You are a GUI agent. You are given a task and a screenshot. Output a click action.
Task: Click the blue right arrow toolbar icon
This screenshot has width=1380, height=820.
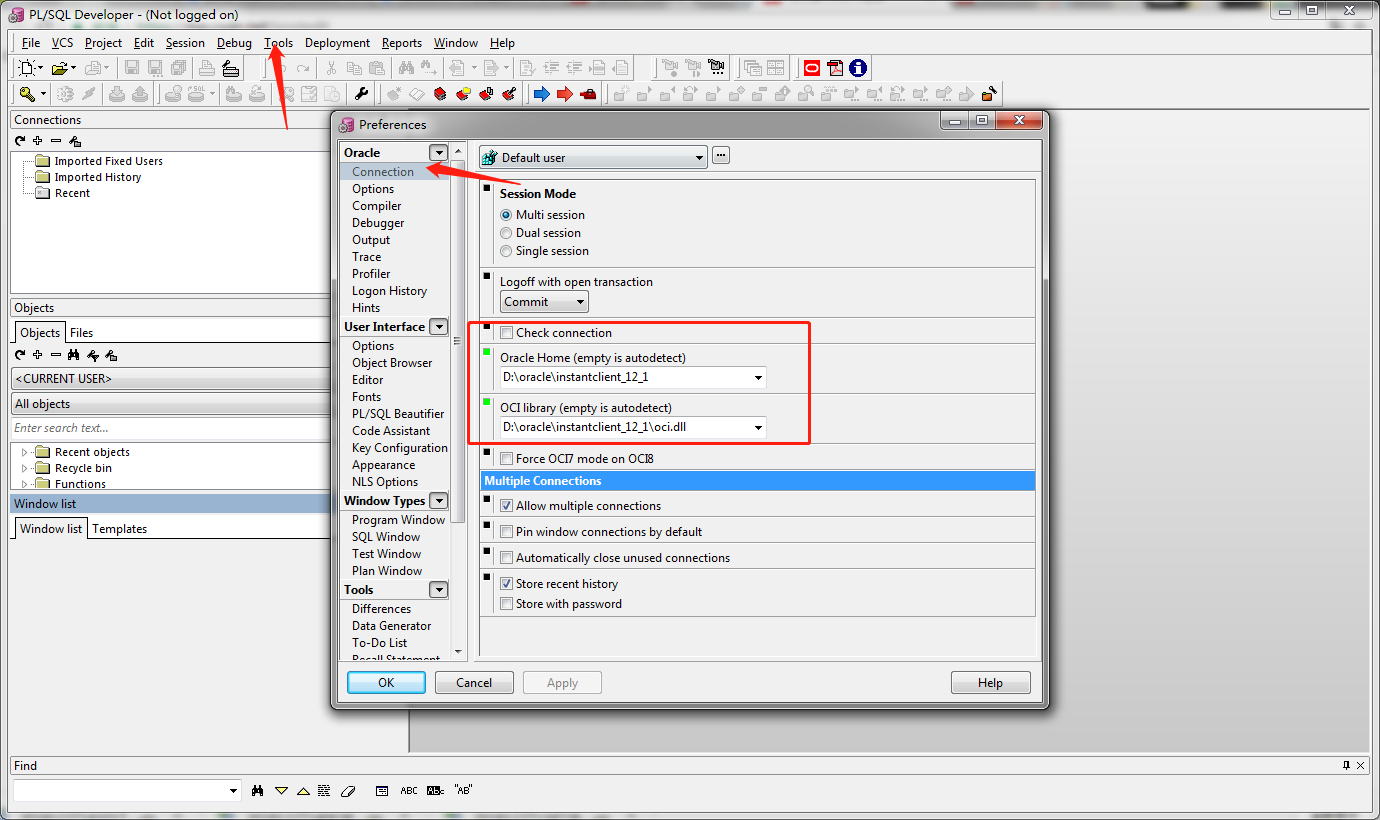click(x=541, y=94)
